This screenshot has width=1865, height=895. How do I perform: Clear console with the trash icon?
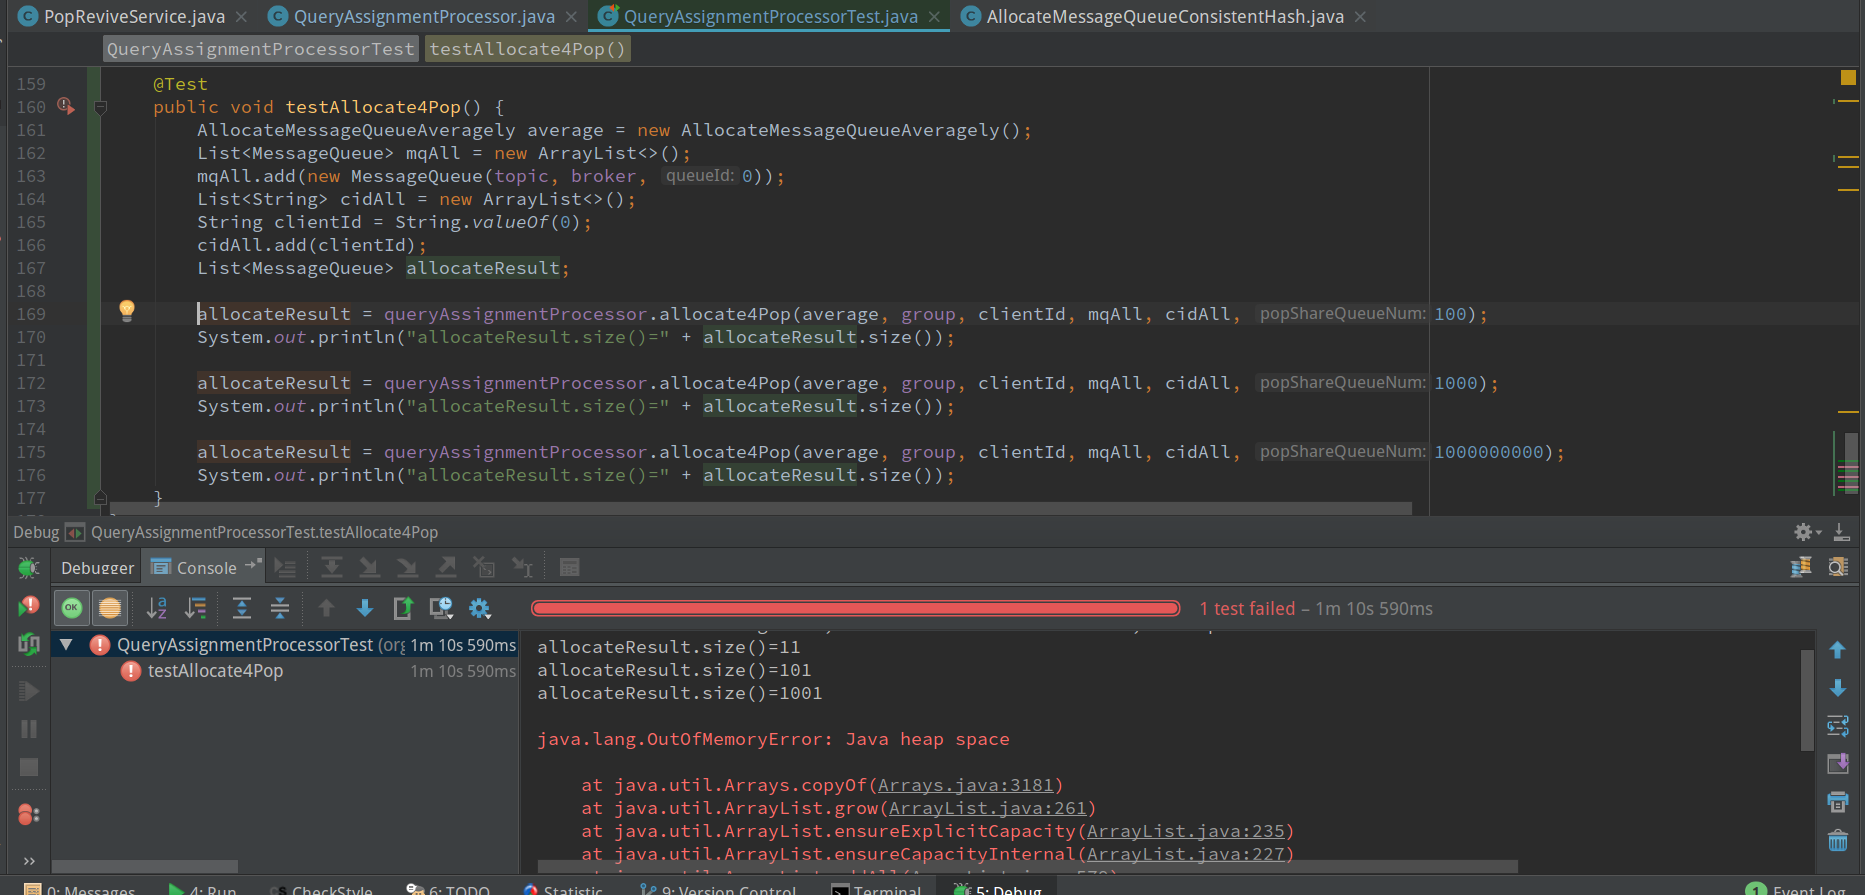(x=1837, y=841)
